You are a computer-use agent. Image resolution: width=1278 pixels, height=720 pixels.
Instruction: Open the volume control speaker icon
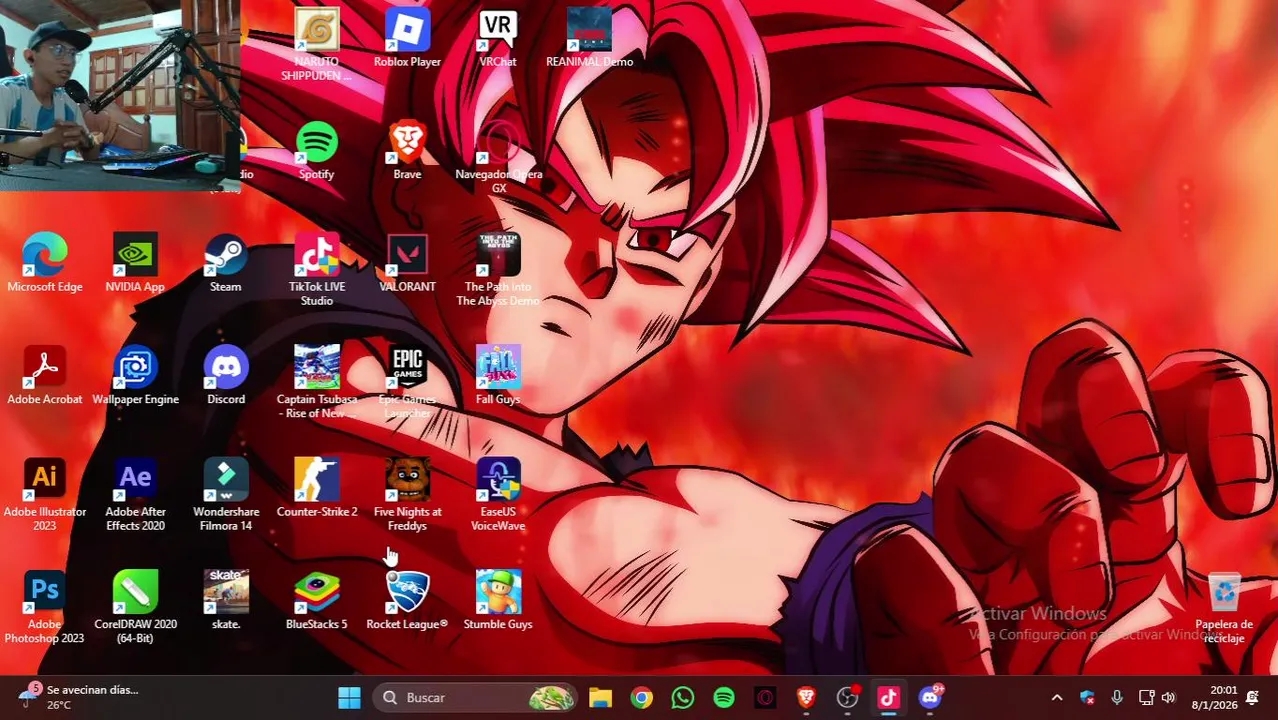pyautogui.click(x=1168, y=697)
